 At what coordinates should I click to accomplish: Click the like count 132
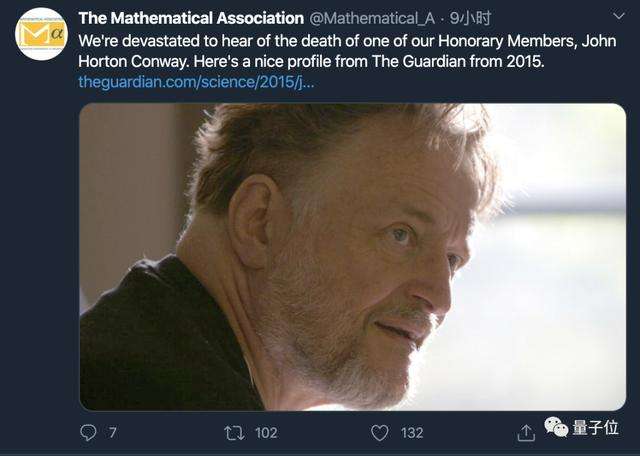coord(411,433)
